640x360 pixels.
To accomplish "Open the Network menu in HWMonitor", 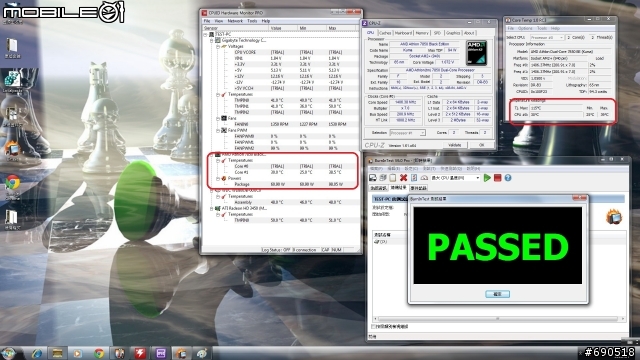I will (x=235, y=21).
